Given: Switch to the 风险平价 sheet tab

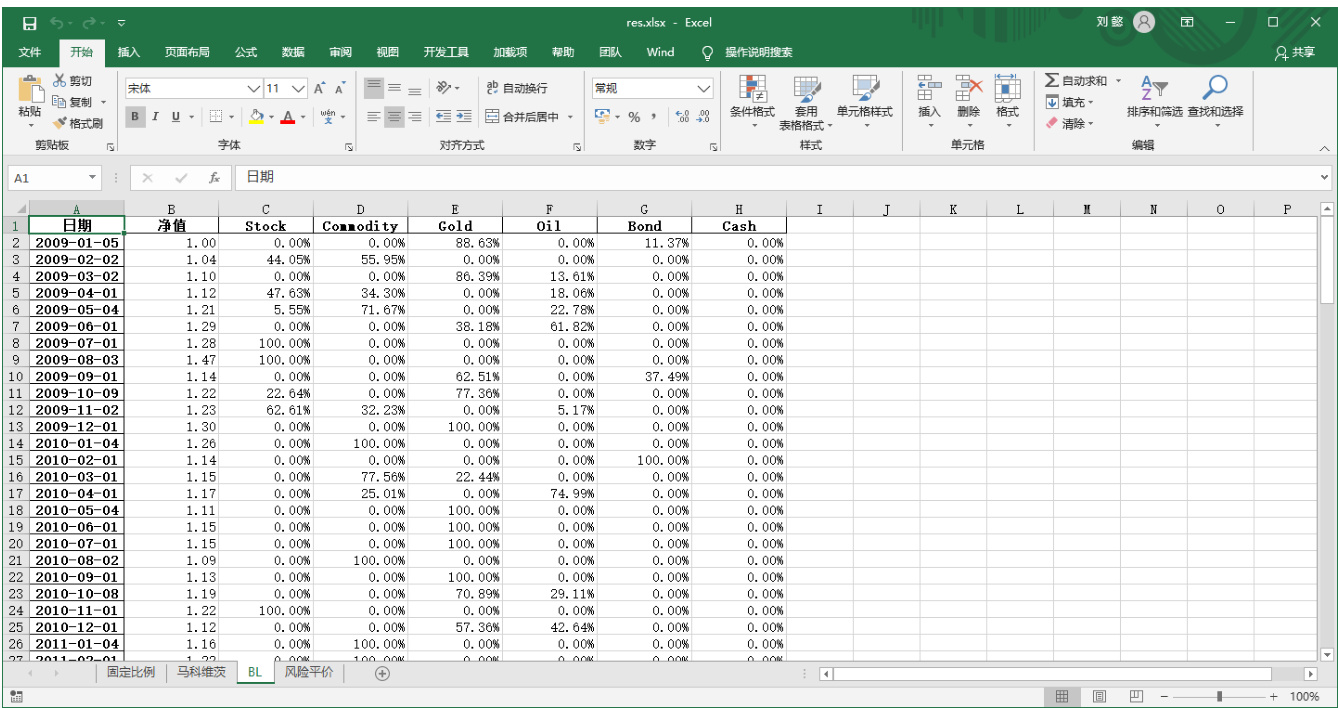Looking at the screenshot, I should [308, 672].
